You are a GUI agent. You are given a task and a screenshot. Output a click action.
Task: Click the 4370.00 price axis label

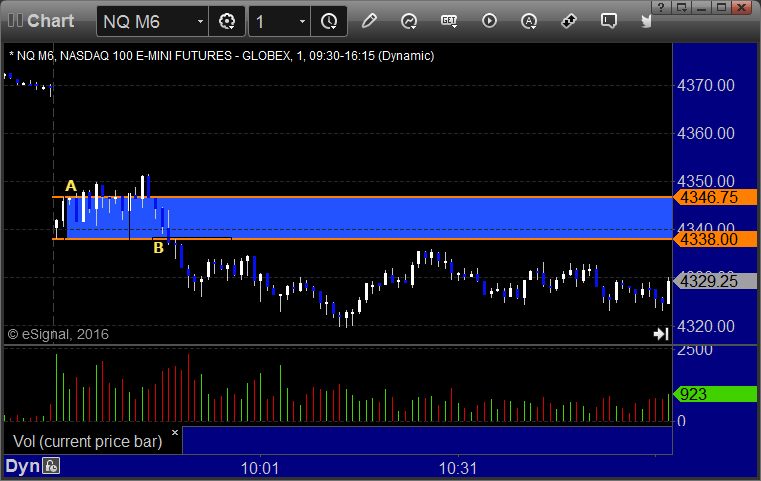[x=706, y=85]
